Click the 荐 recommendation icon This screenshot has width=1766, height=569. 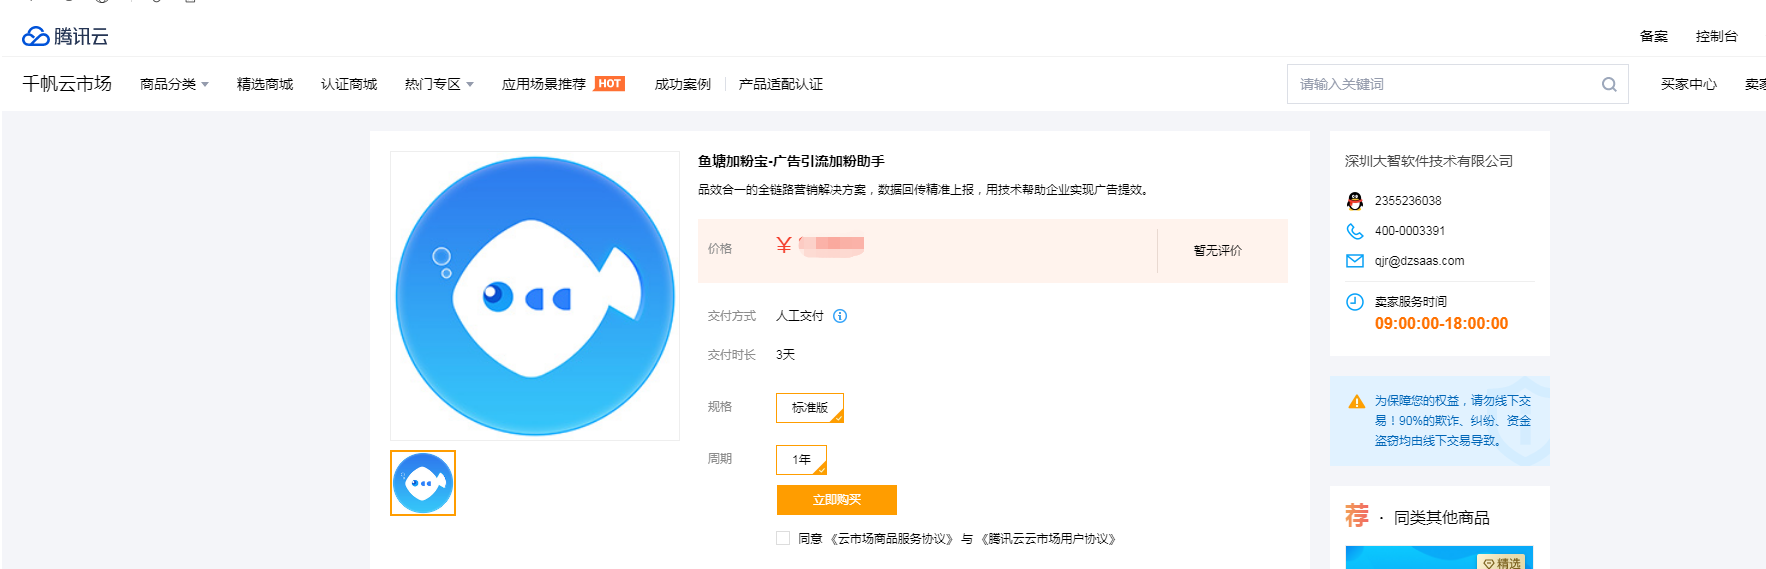1357,516
